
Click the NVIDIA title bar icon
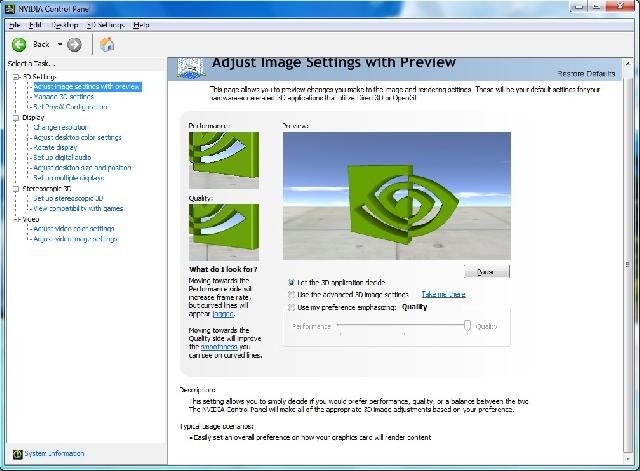(9, 8)
